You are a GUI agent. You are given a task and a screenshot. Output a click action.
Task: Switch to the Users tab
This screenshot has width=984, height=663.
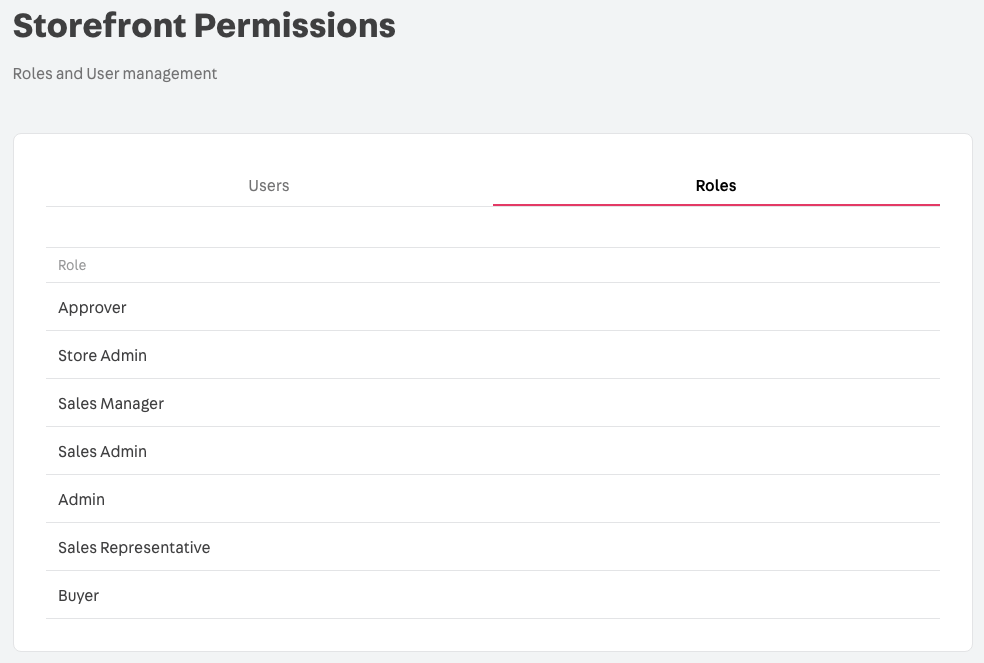(268, 186)
